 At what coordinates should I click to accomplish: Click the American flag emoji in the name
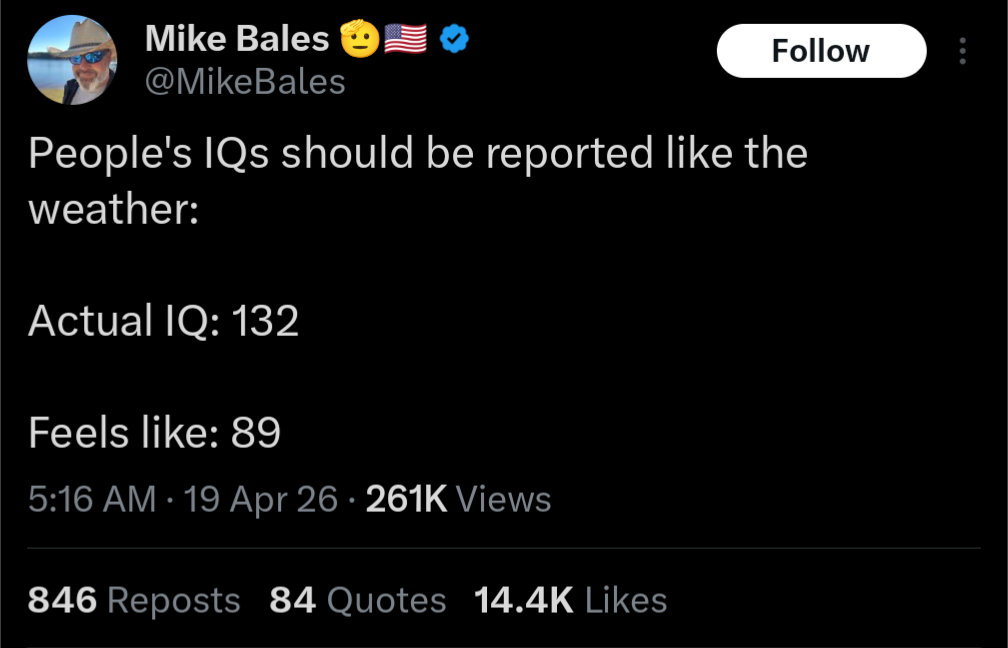[403, 39]
